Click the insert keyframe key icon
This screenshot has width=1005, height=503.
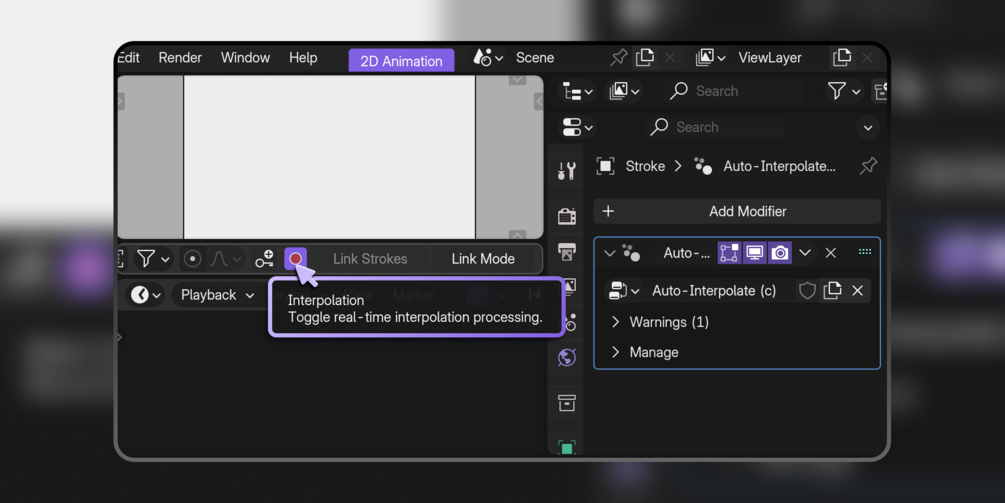[x=264, y=259]
